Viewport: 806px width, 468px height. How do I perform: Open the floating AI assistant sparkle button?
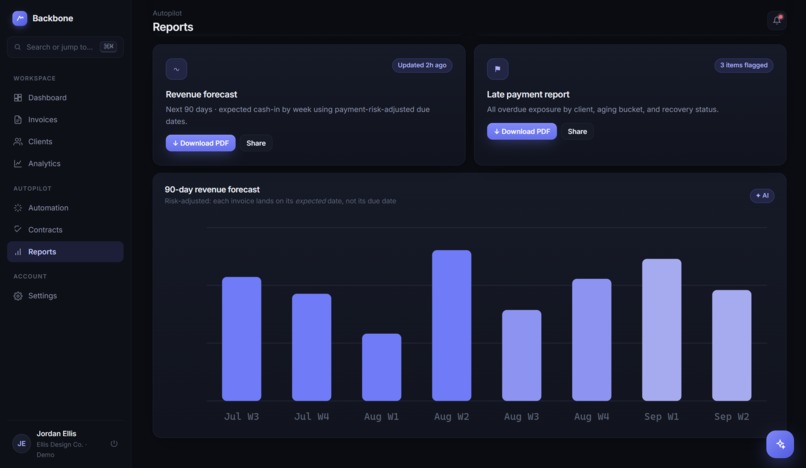point(780,444)
